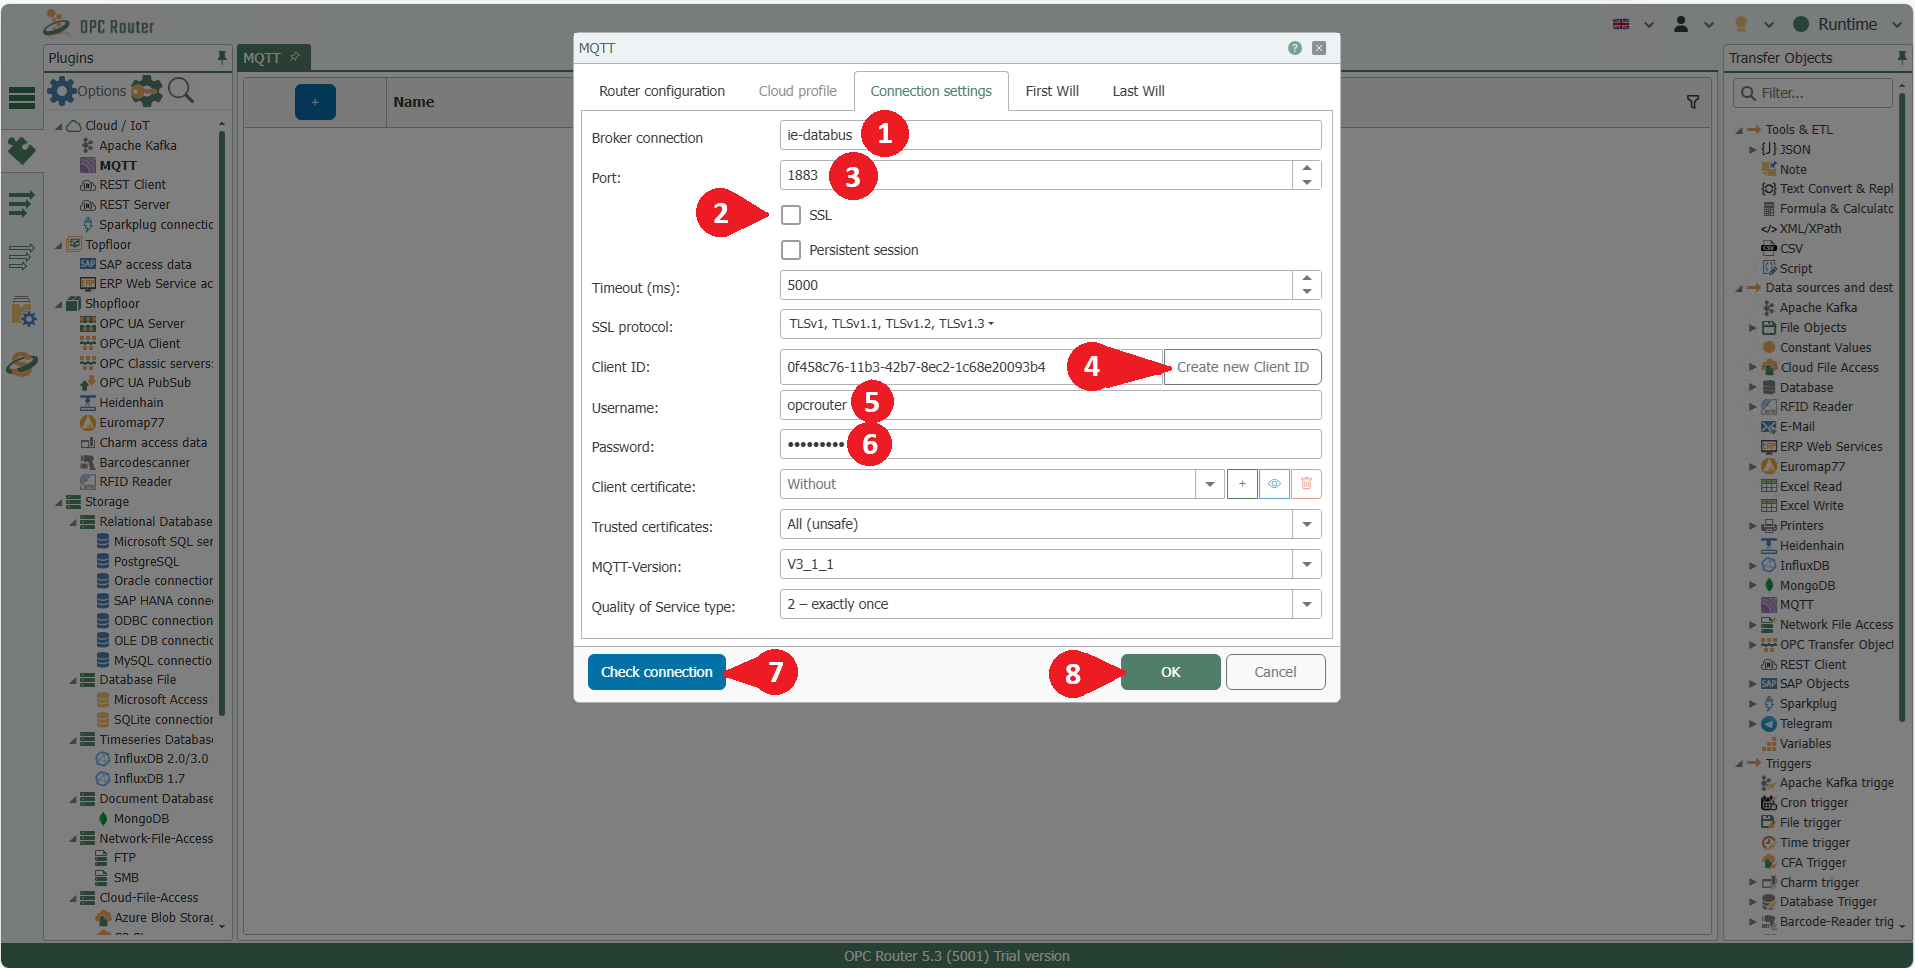The width and height of the screenshot is (1915, 968).
Task: Open the Quality of Service type dropdown
Action: coord(1307,604)
